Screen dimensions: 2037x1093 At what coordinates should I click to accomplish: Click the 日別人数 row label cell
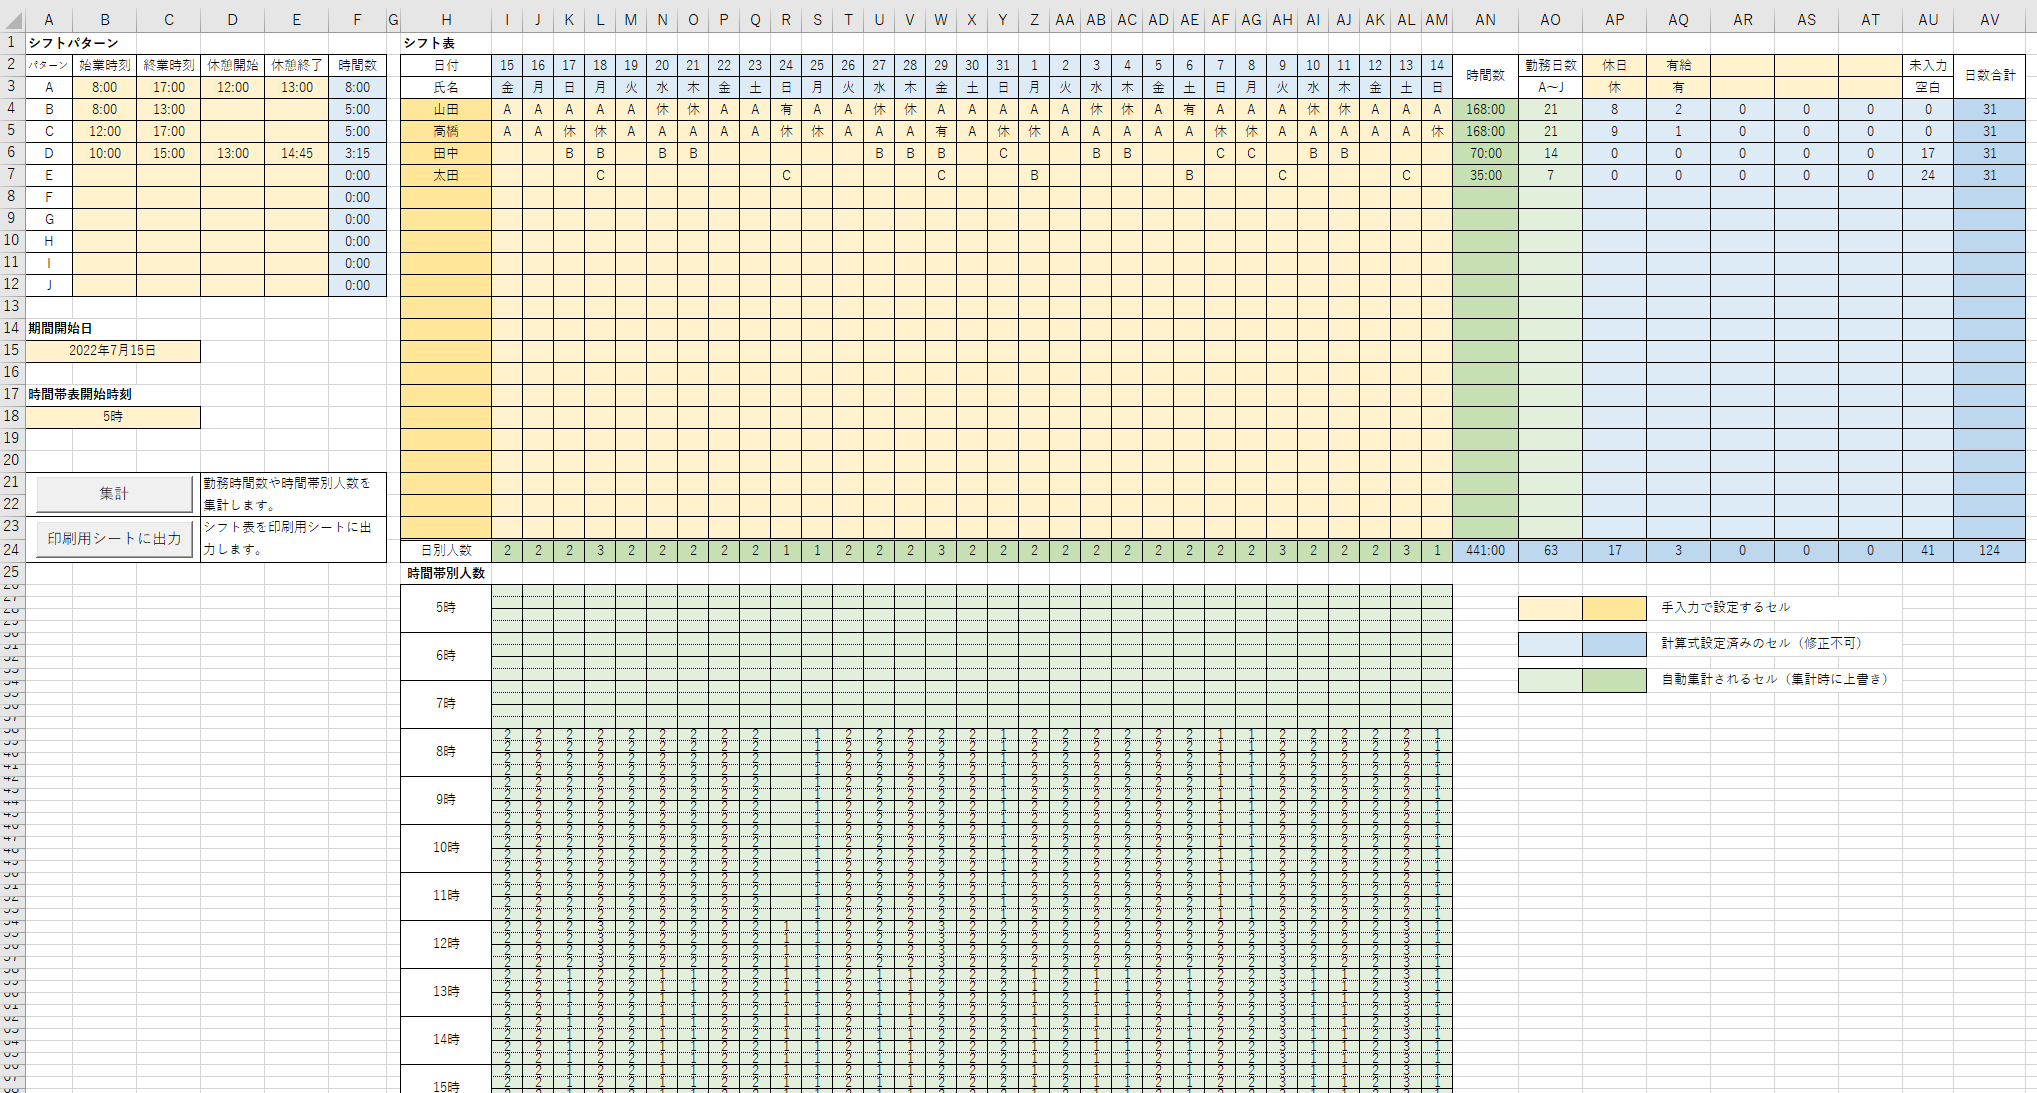tap(446, 551)
